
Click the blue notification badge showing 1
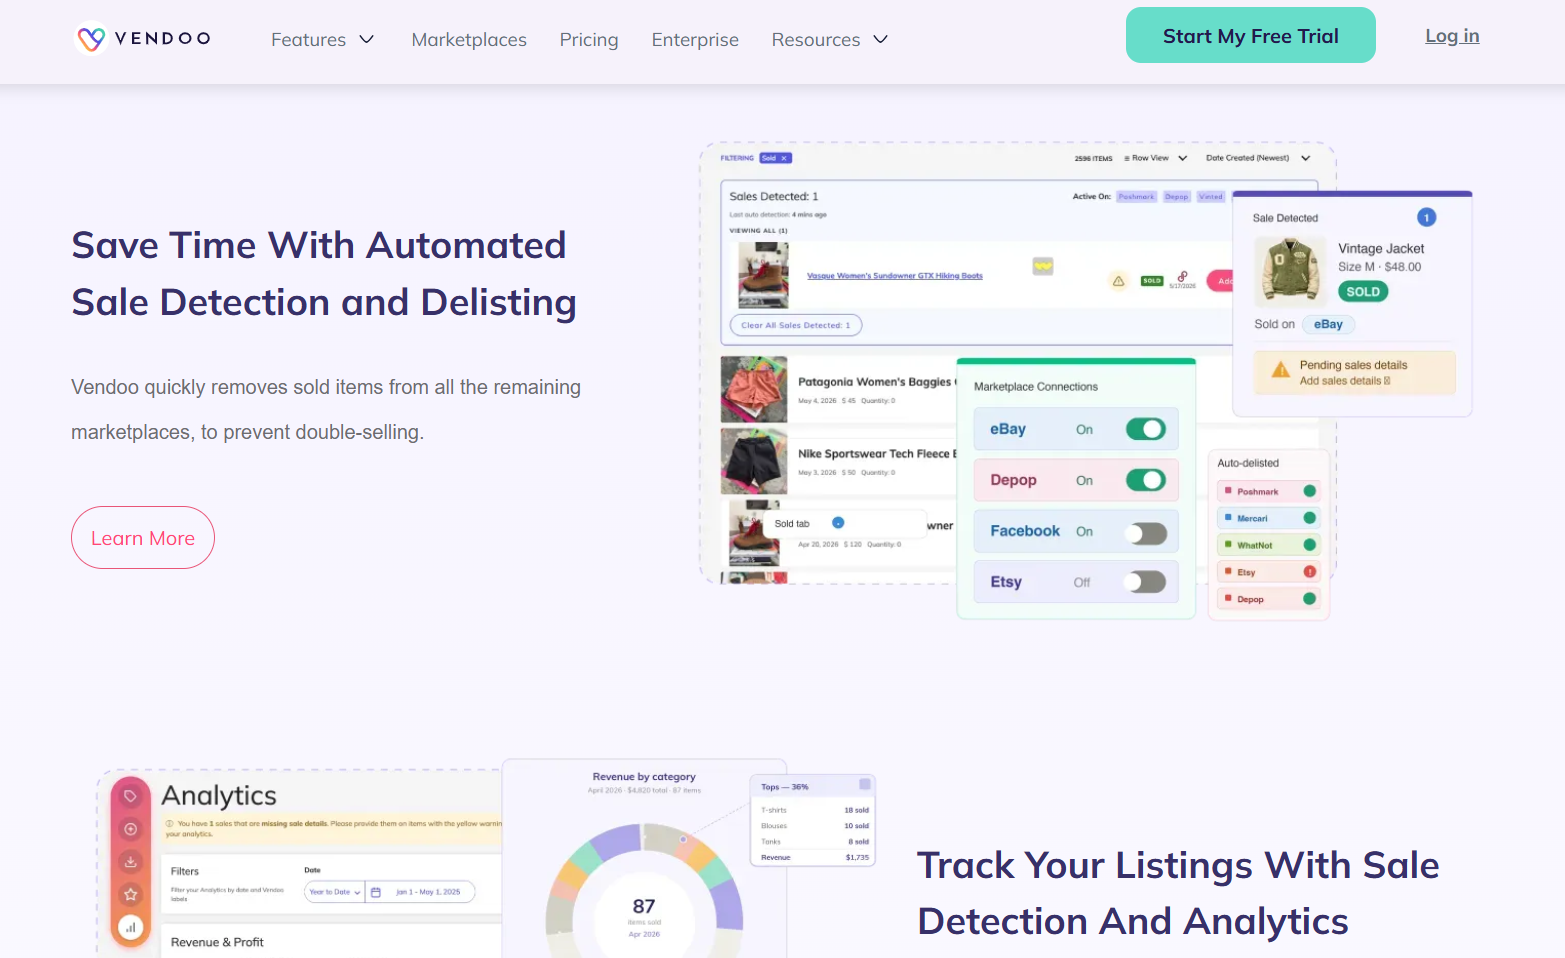(x=1427, y=217)
